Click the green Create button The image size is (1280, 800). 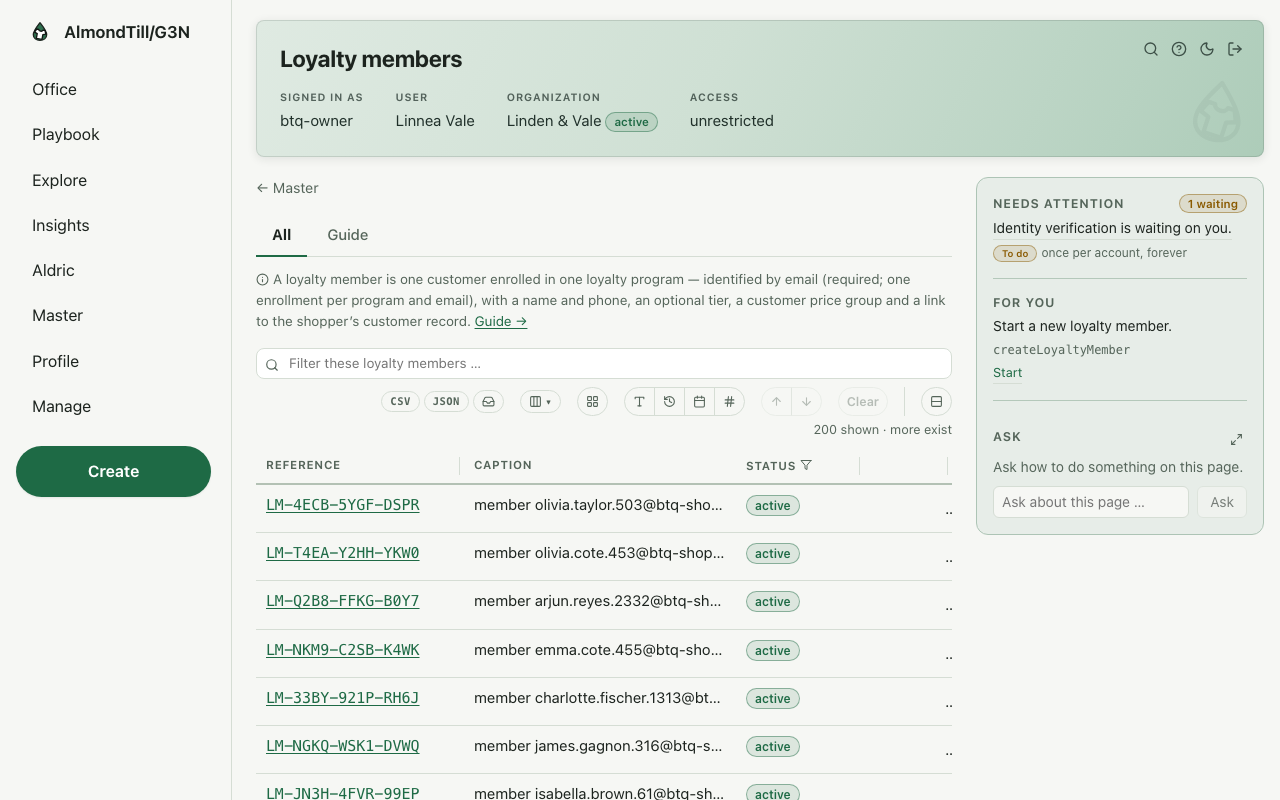(113, 471)
